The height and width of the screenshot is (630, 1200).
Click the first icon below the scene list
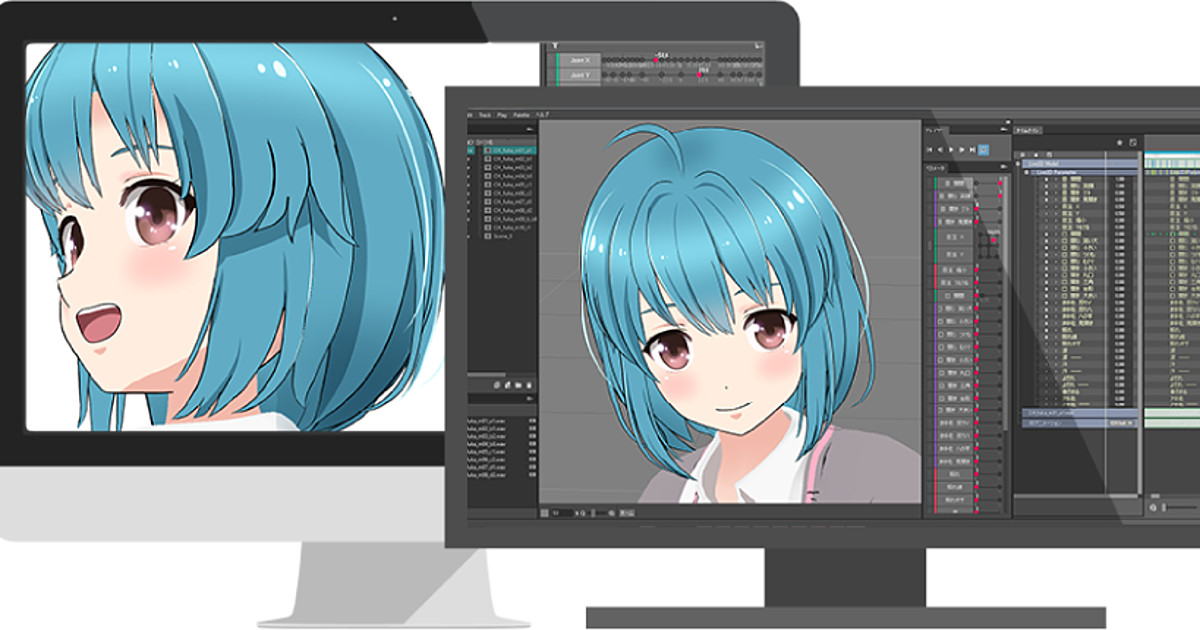click(497, 384)
